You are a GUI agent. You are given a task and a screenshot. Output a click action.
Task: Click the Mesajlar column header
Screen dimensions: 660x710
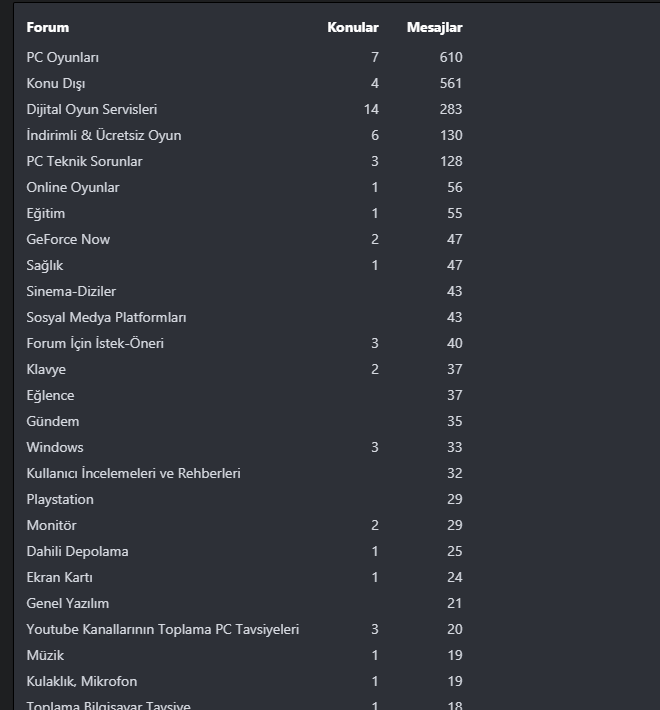point(434,27)
